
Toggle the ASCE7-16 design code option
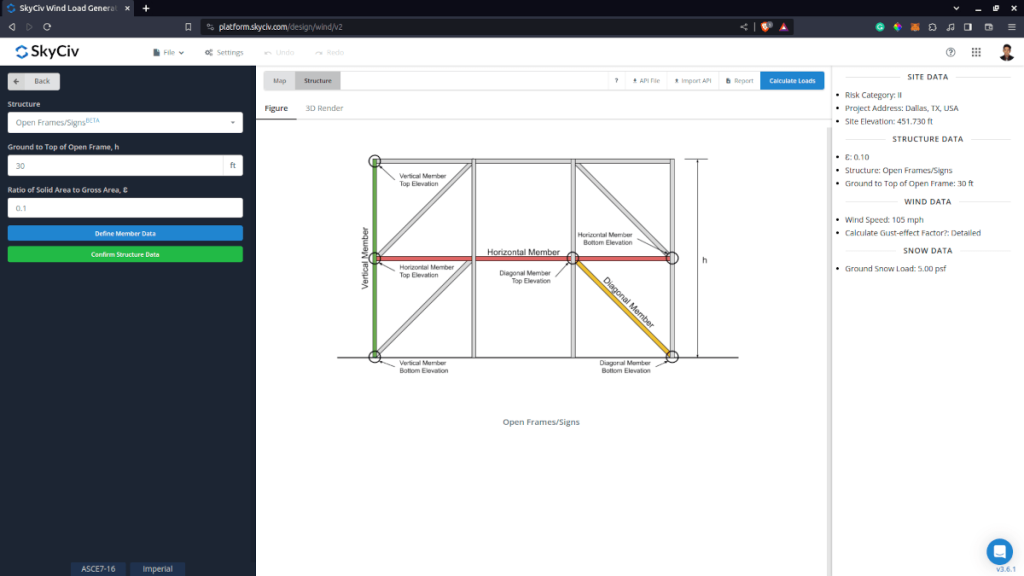98,567
